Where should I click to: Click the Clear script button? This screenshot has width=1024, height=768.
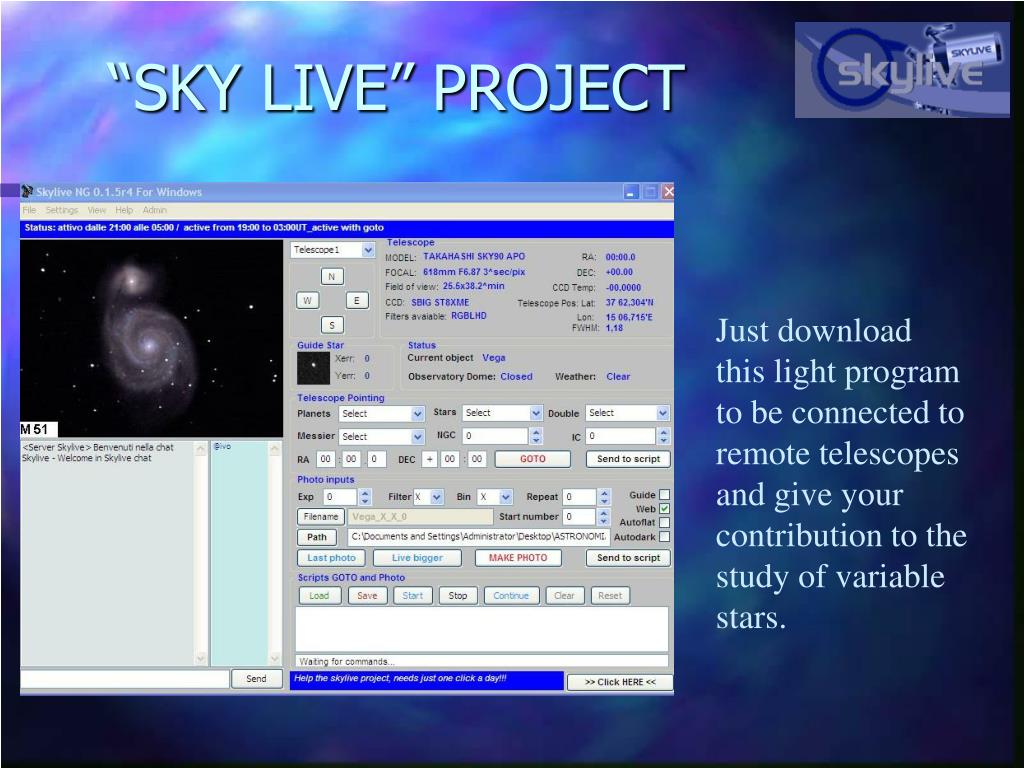tap(564, 596)
